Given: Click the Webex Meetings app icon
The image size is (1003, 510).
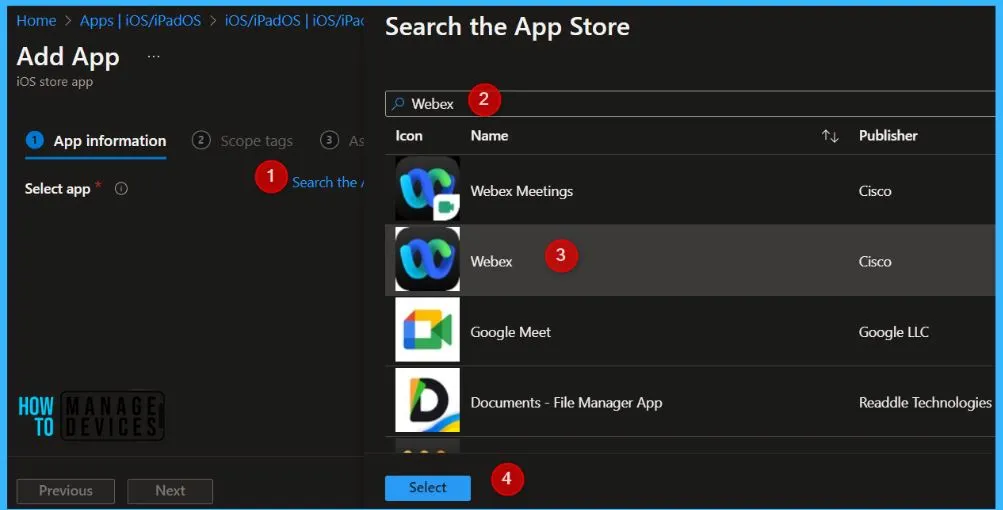Looking at the screenshot, I should pos(427,189).
